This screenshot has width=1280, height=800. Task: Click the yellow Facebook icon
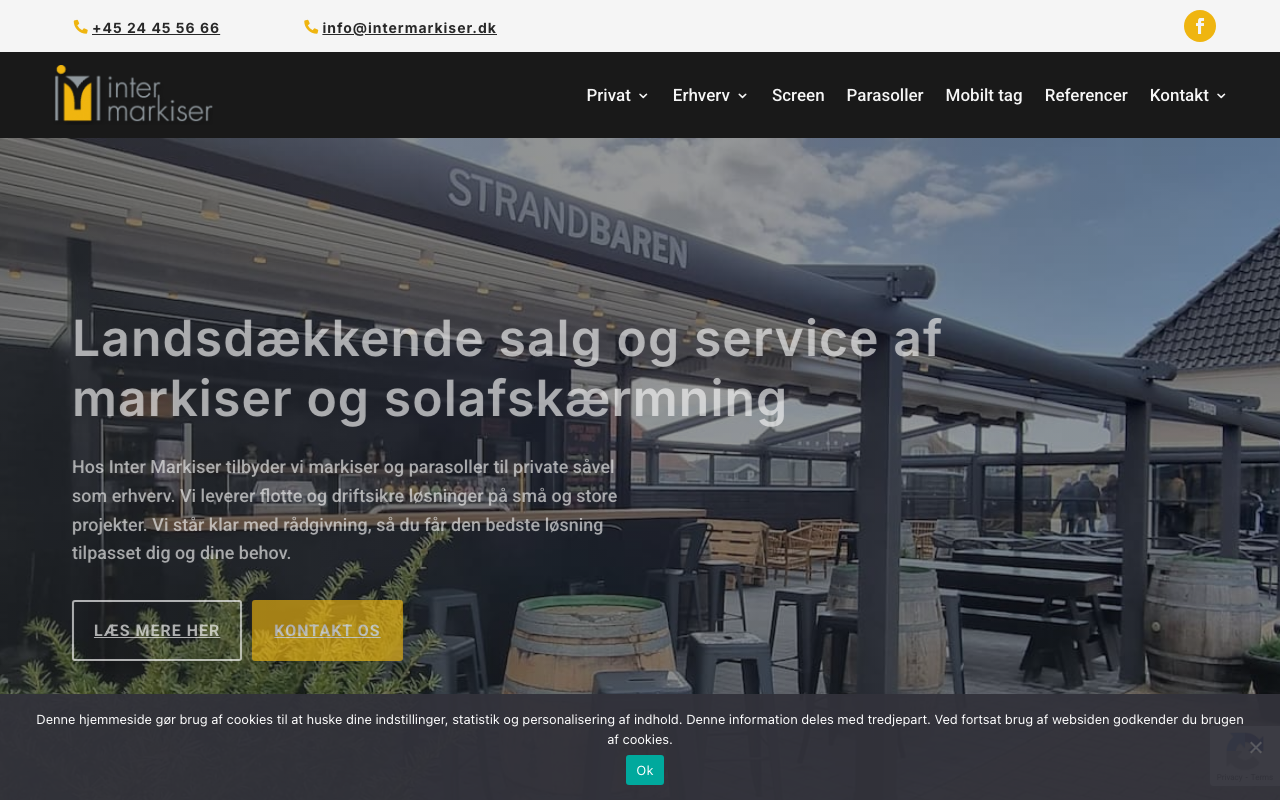point(1200,26)
